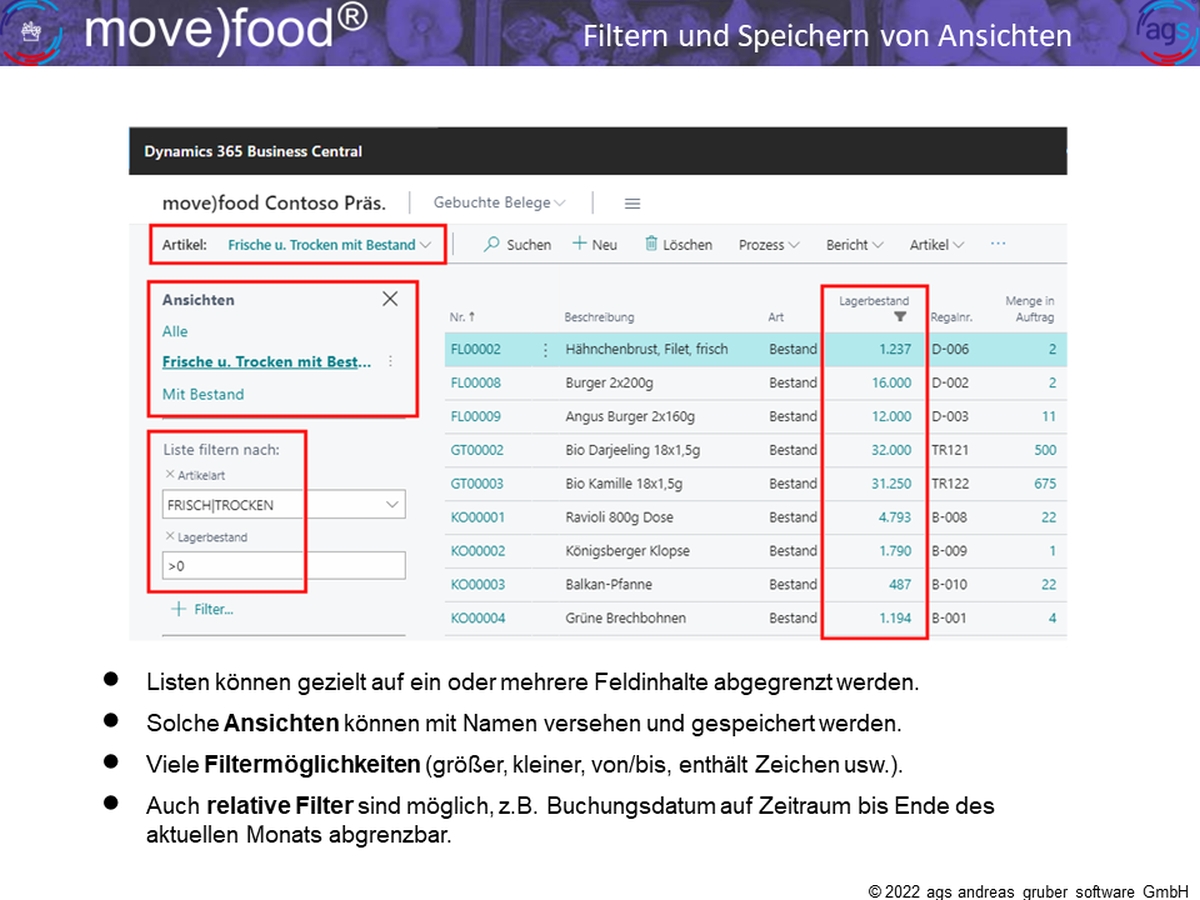Click the Löschen trash action
The height and width of the screenshot is (900, 1200).
678,244
